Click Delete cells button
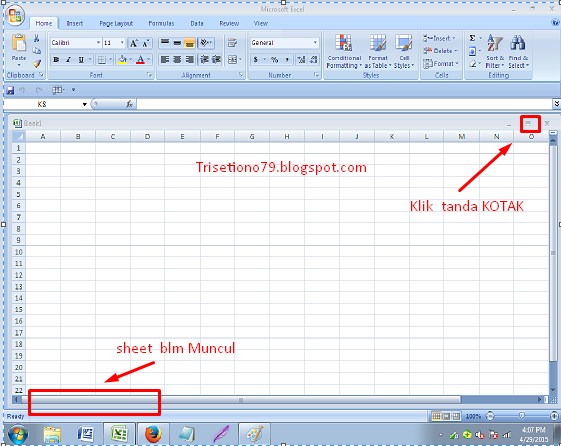The width and height of the screenshot is (561, 446). point(440,51)
